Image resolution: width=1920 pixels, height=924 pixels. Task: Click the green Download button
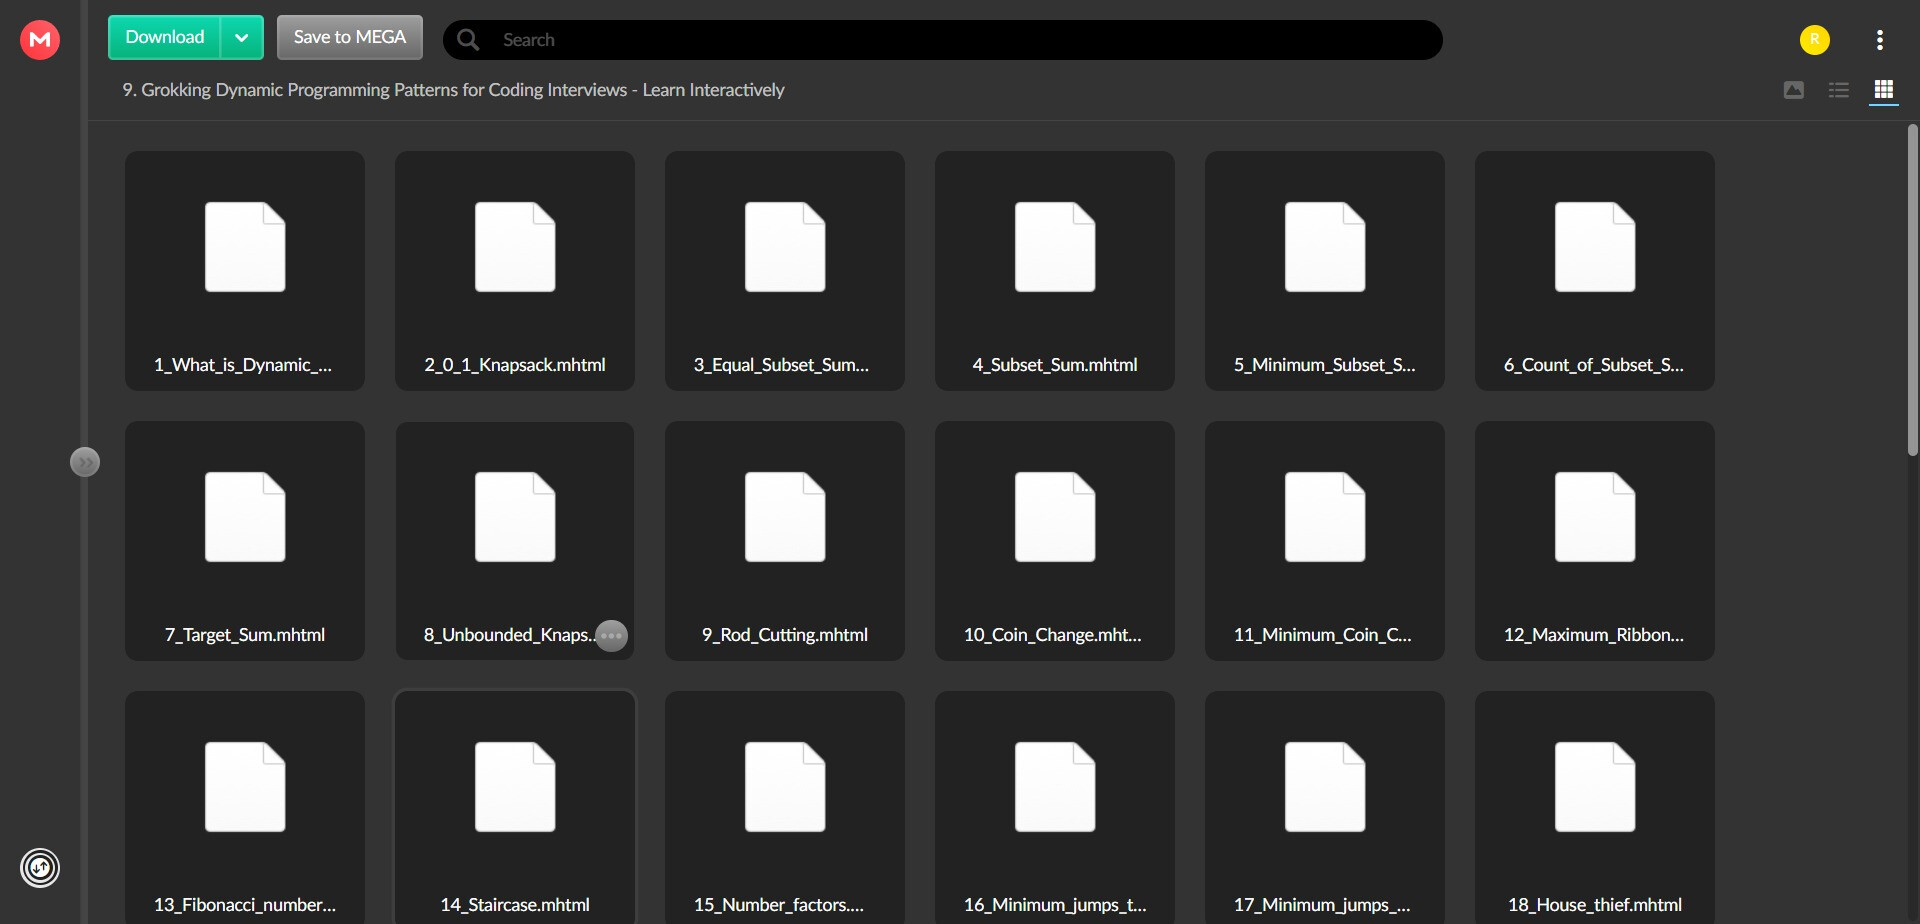(x=165, y=38)
